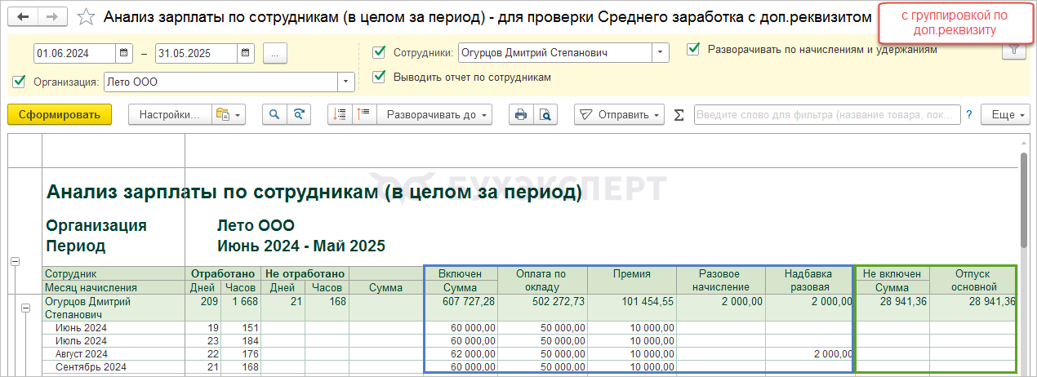The height and width of the screenshot is (377, 1037).
Task: Click Оплата по окладу total 502 272,73
Action: tap(542, 308)
